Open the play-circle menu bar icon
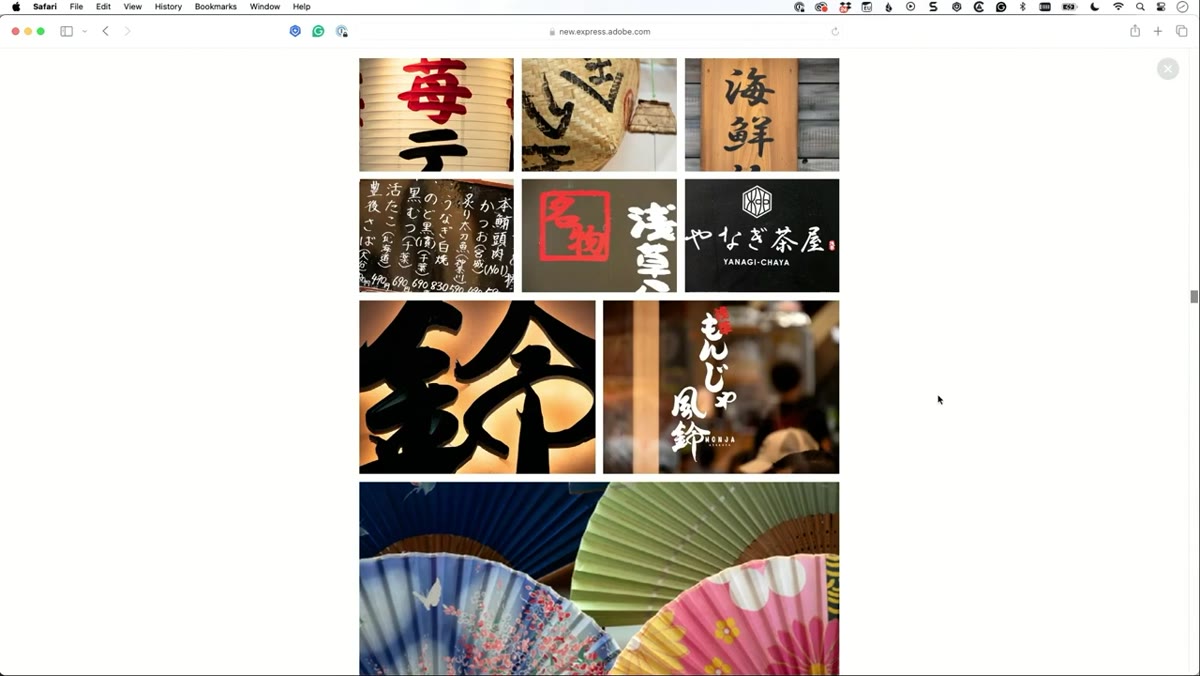The image size is (1200, 676). pos(910,6)
